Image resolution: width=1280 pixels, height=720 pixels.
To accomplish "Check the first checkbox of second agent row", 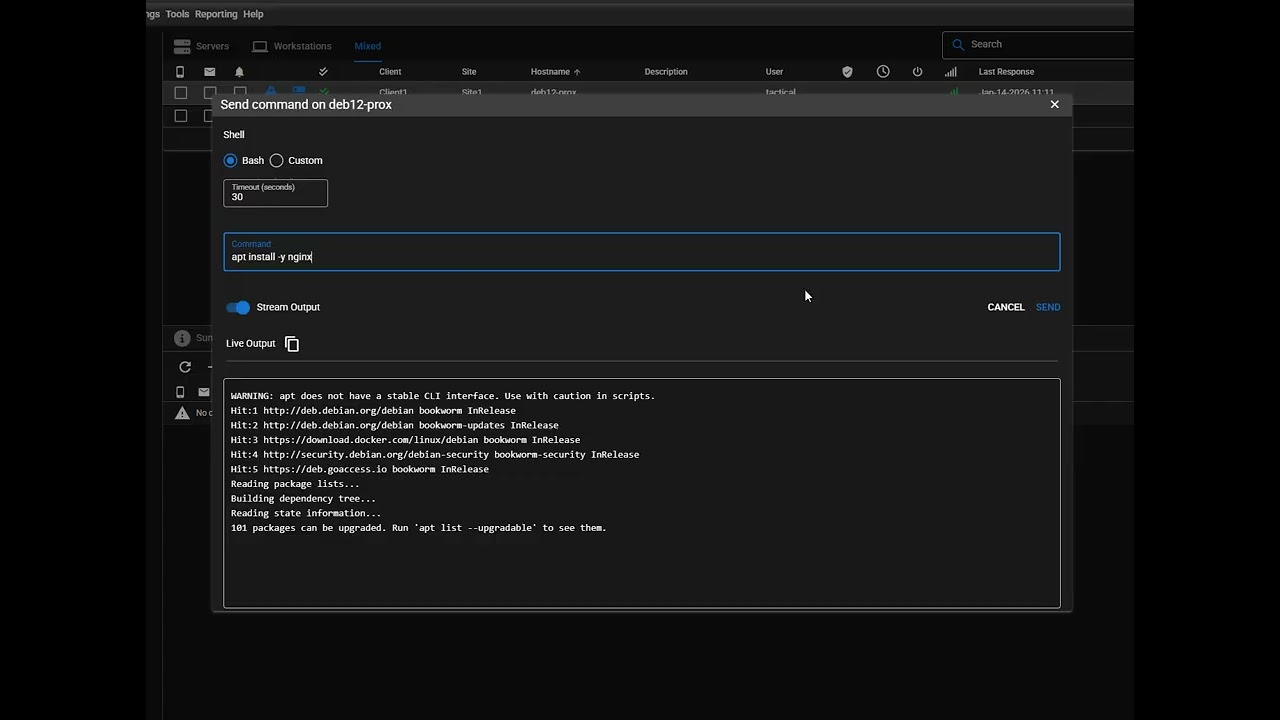I will pyautogui.click(x=180, y=116).
